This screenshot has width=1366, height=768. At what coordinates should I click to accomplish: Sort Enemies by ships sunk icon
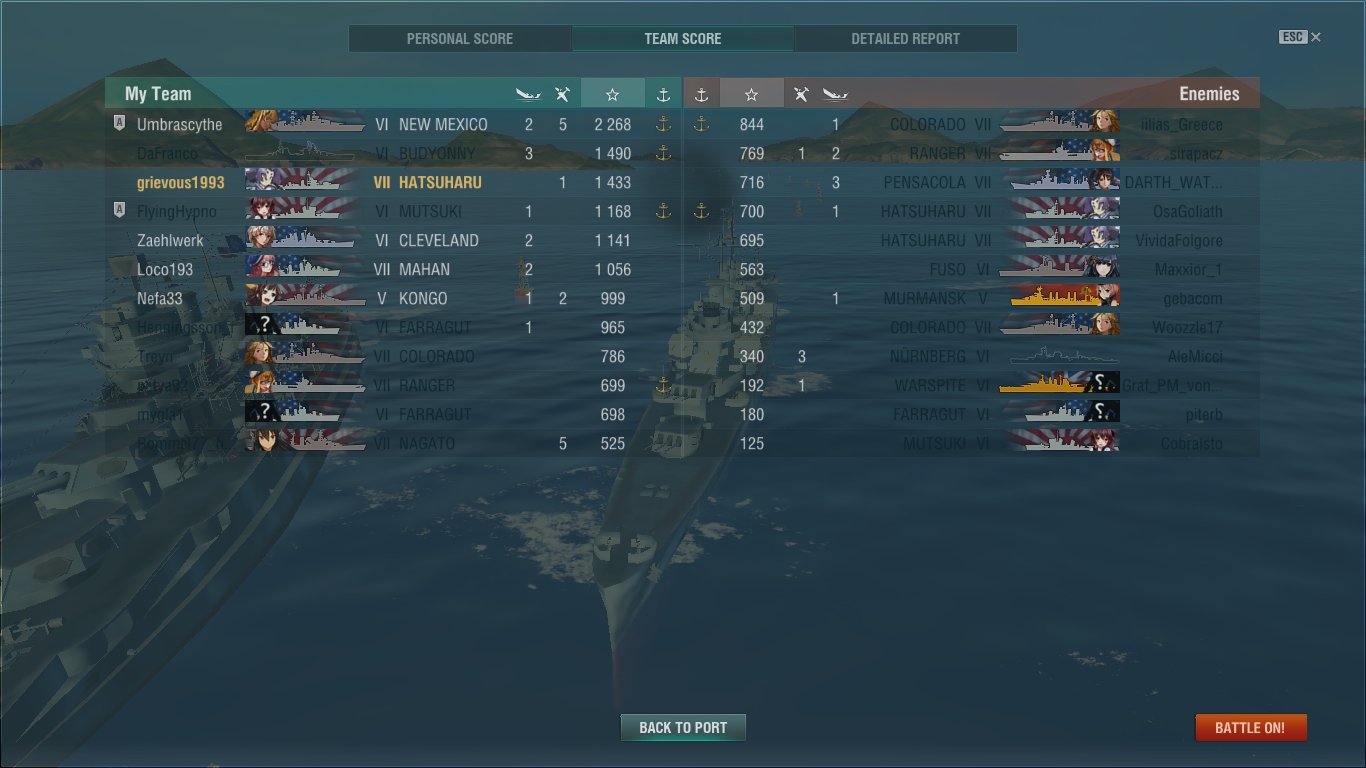click(x=835, y=94)
